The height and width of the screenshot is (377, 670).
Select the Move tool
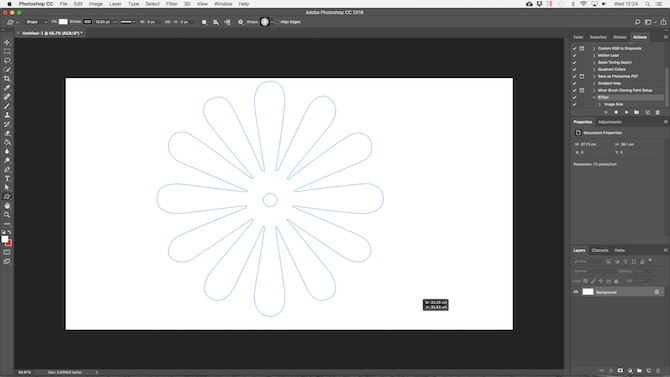click(7, 42)
